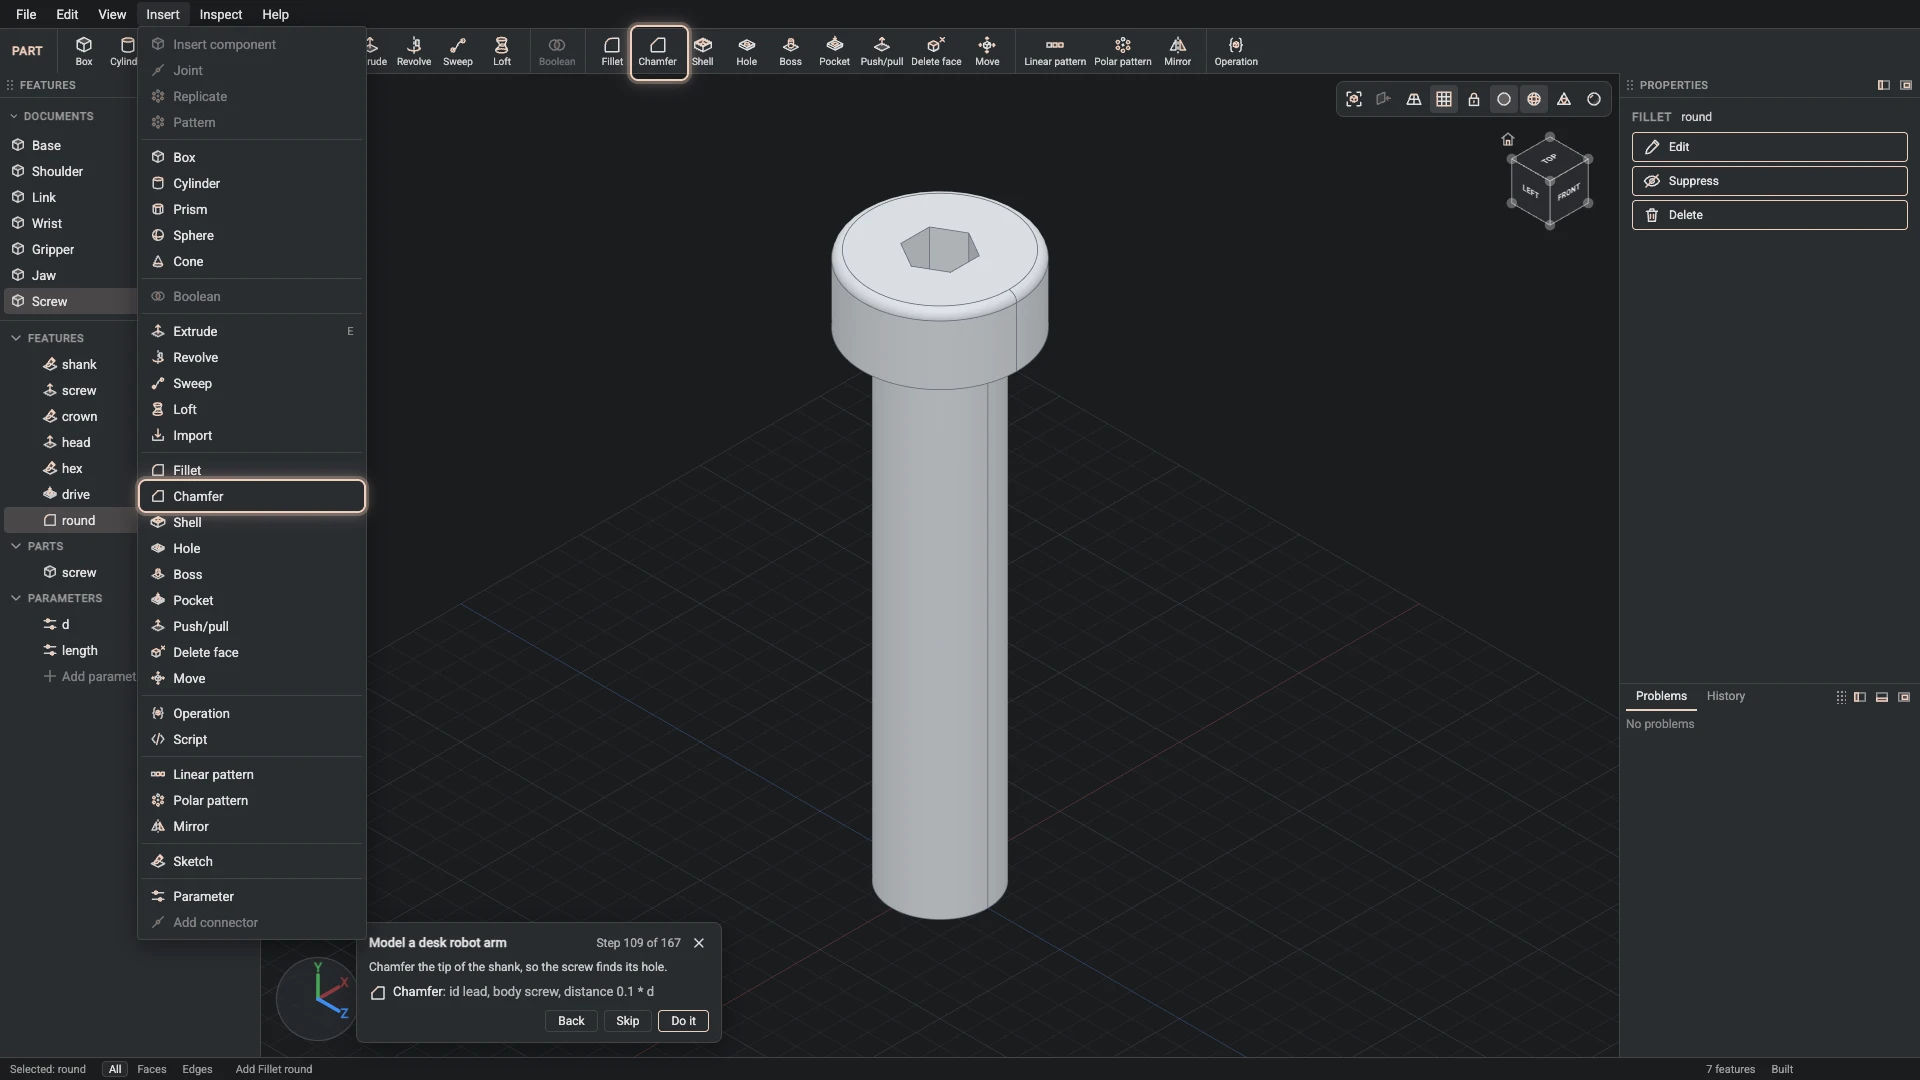This screenshot has width=1920, height=1080.
Task: Select the Mirror tool in the toolbar
Action: [x=1178, y=52]
